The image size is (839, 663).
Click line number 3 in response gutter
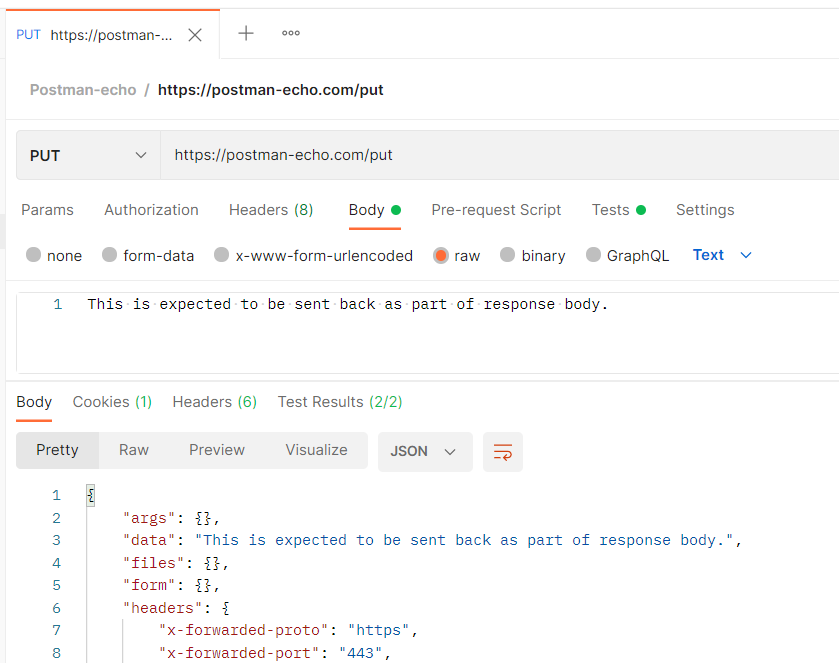(x=56, y=540)
